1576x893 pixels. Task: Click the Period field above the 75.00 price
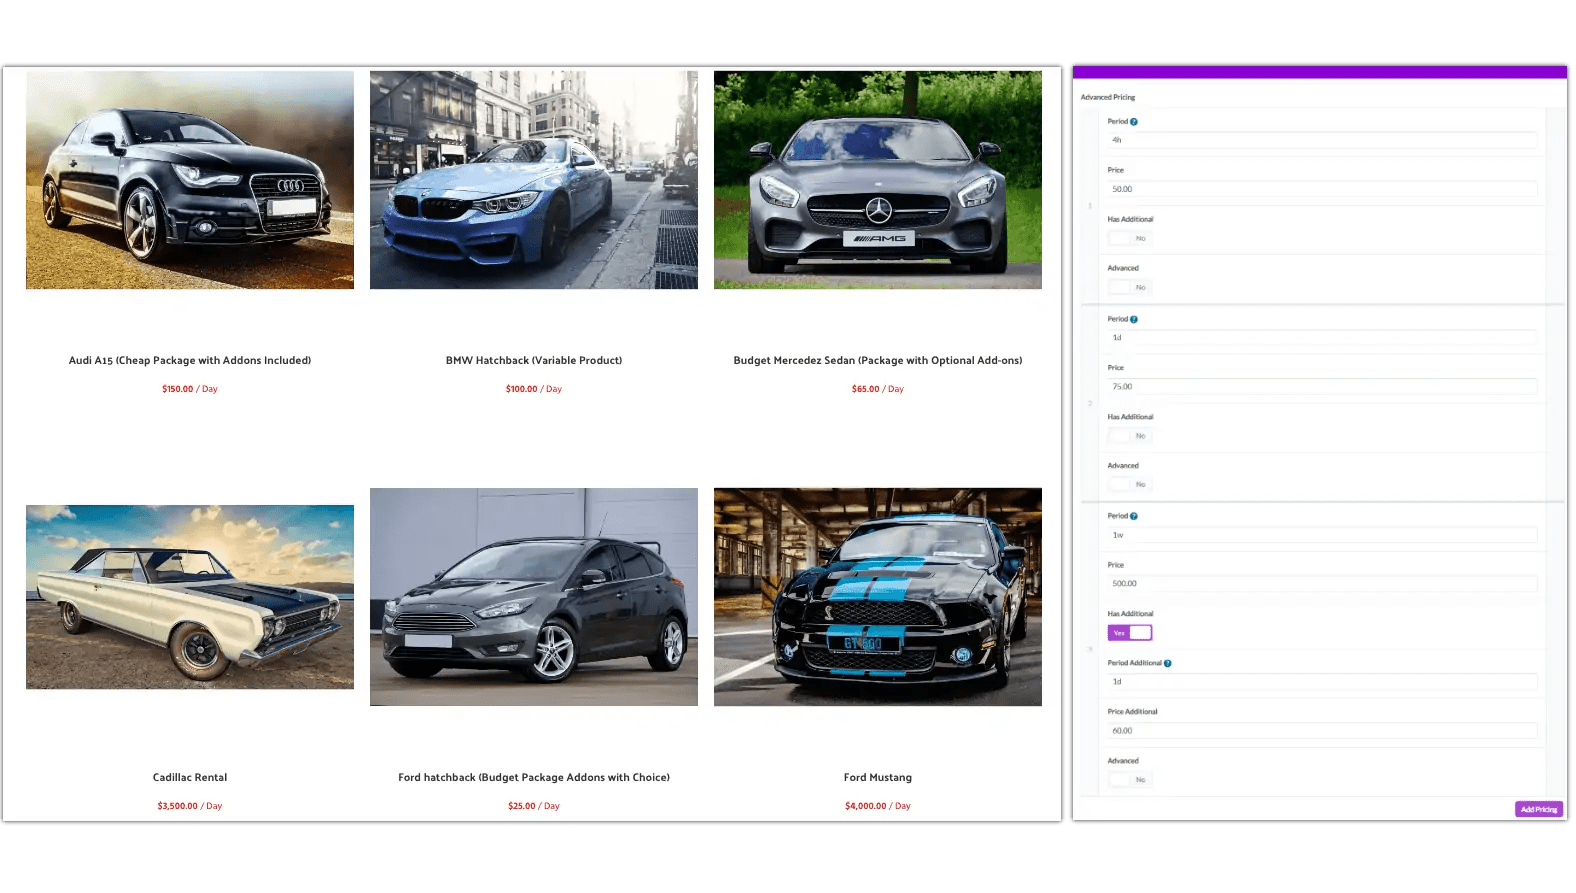1322,338
